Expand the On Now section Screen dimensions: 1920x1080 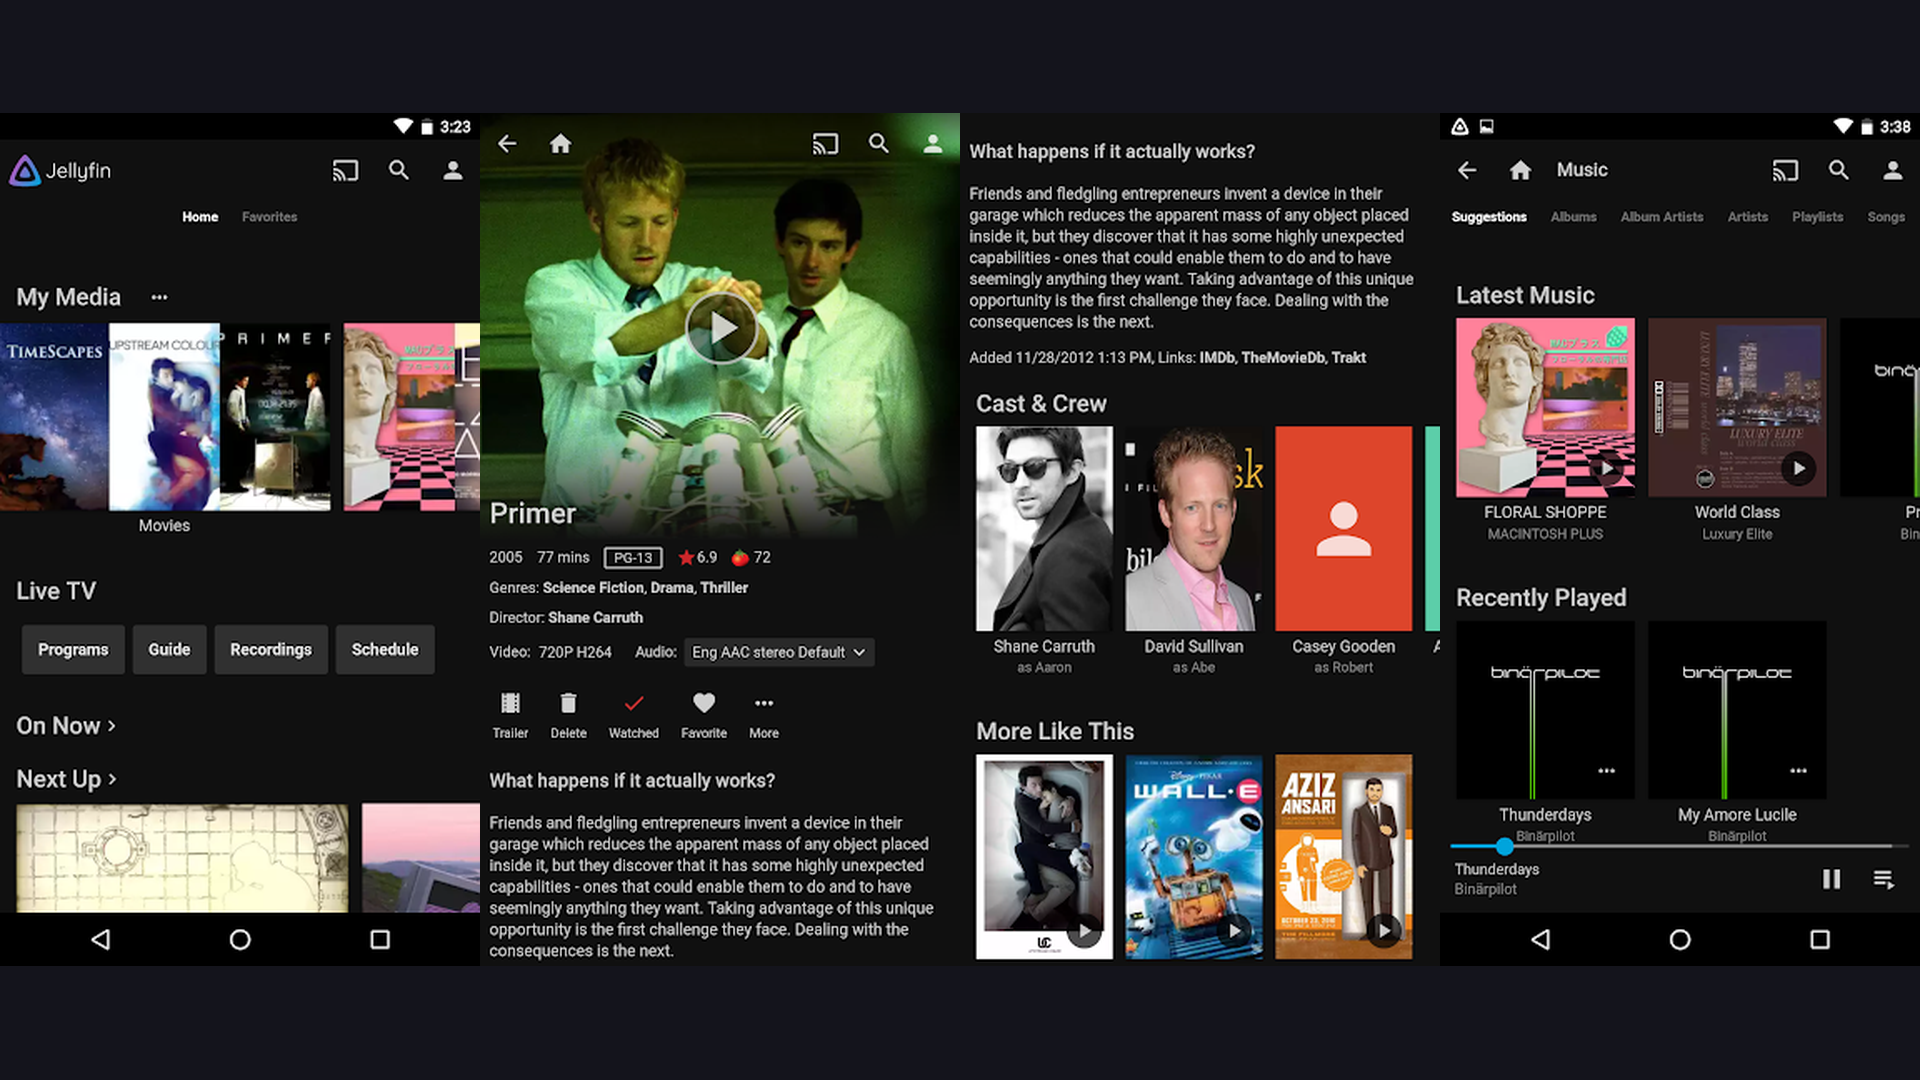[66, 726]
